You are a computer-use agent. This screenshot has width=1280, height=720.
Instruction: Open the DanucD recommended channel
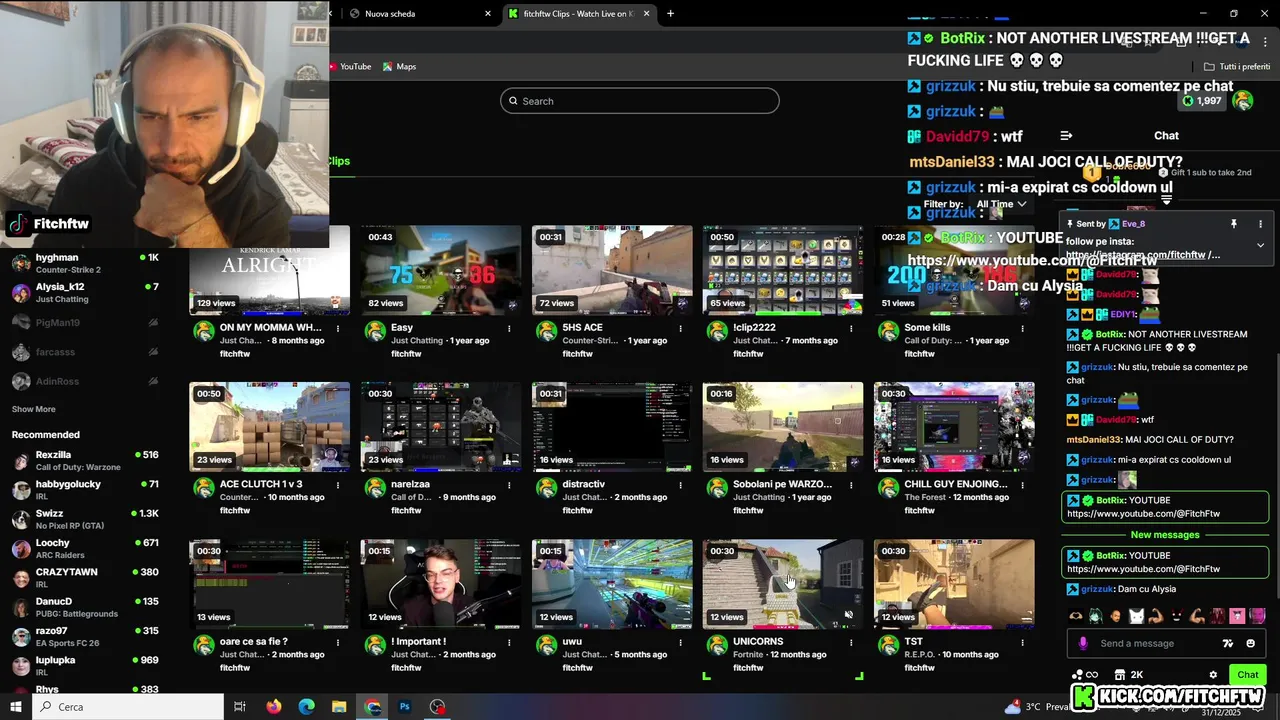[84, 607]
